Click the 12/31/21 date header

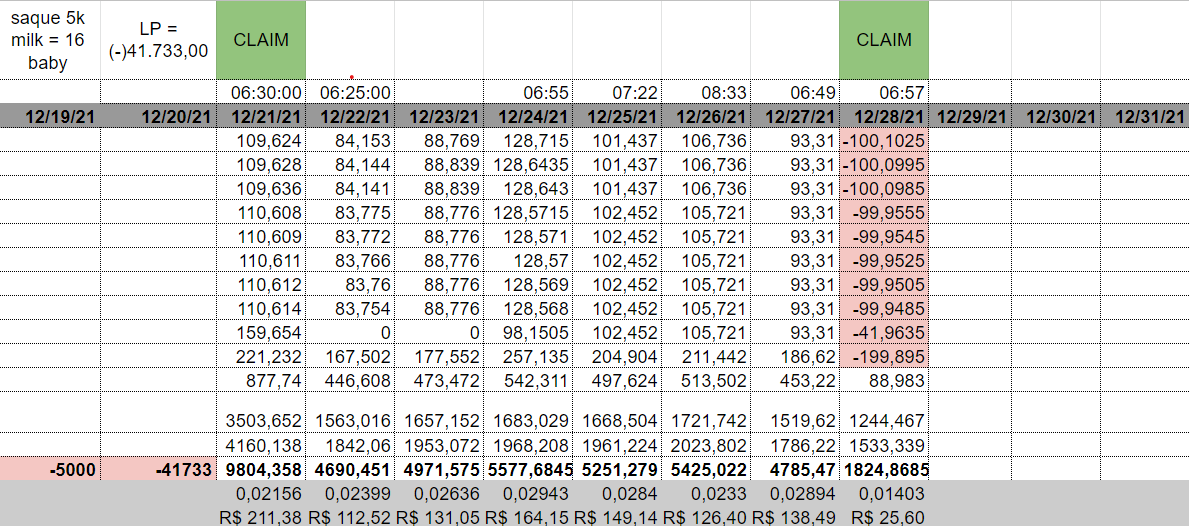(x=1145, y=116)
